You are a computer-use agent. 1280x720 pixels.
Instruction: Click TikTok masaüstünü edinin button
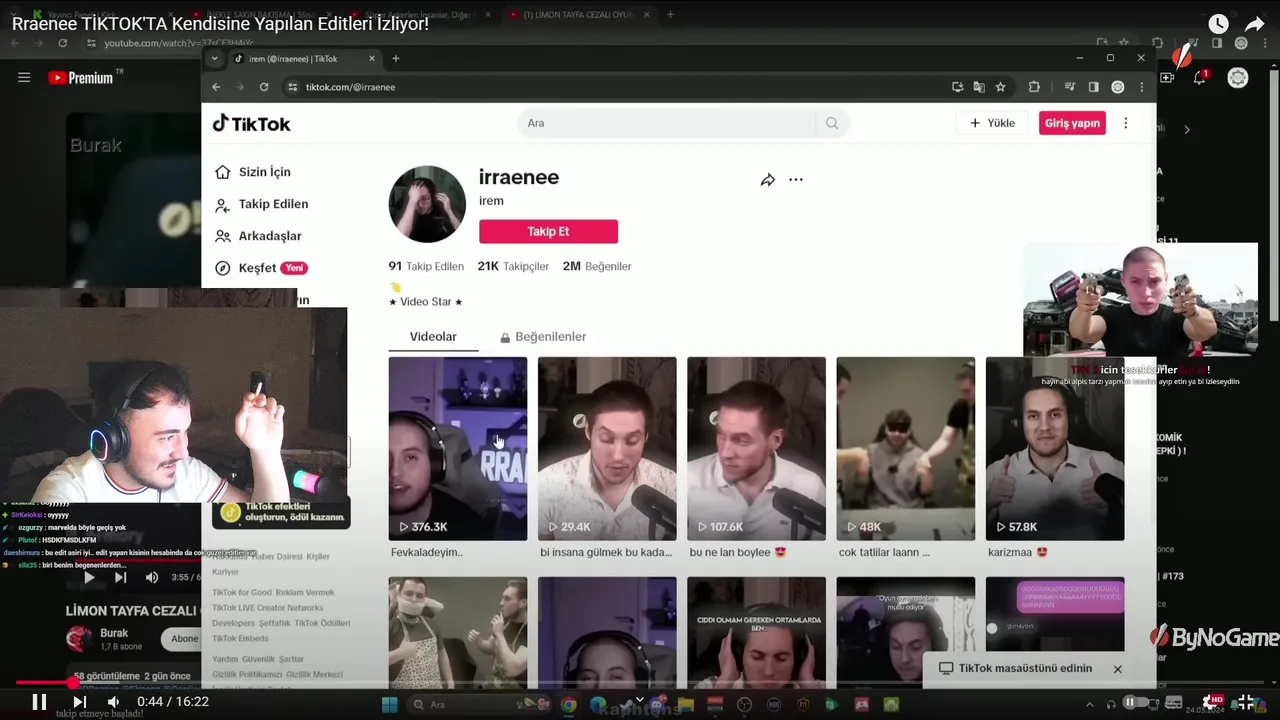(1015, 668)
